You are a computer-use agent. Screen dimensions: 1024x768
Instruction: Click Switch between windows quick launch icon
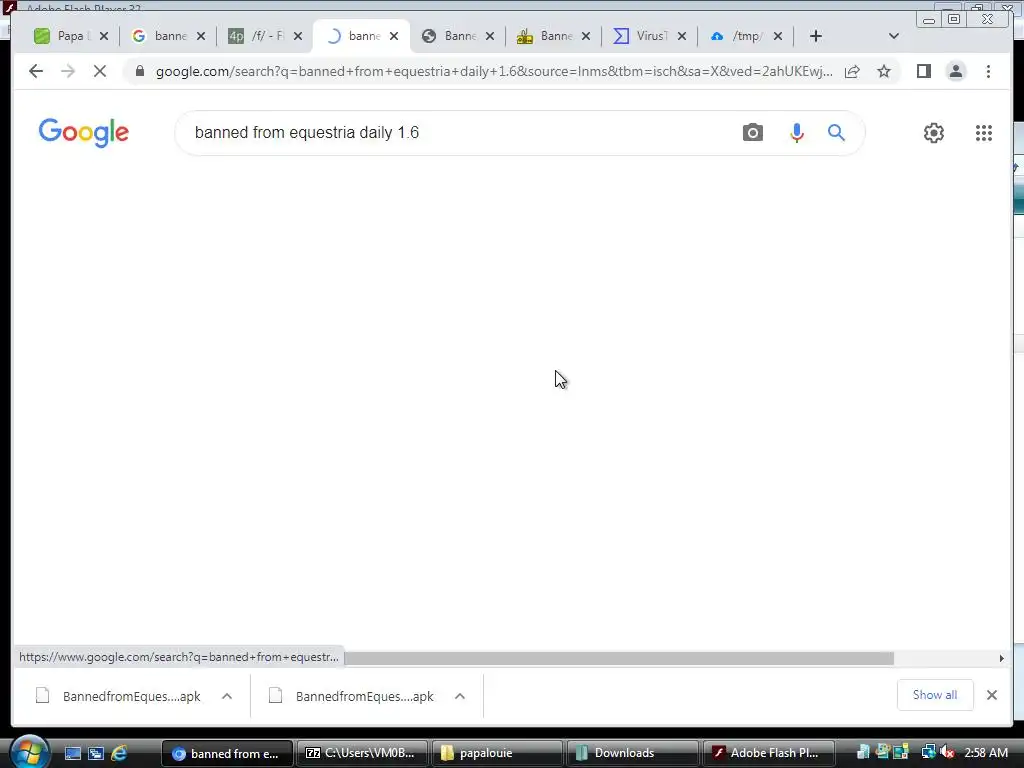(96, 753)
